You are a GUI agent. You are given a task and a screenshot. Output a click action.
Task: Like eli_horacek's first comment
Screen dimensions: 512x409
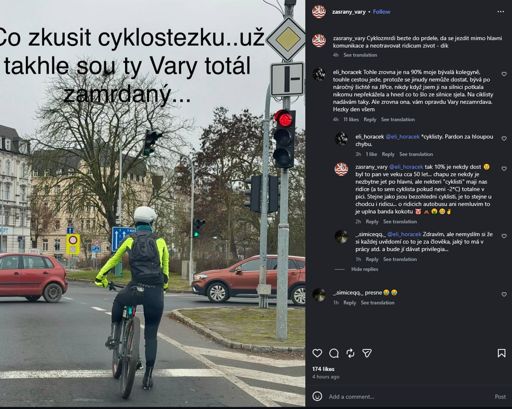504,74
